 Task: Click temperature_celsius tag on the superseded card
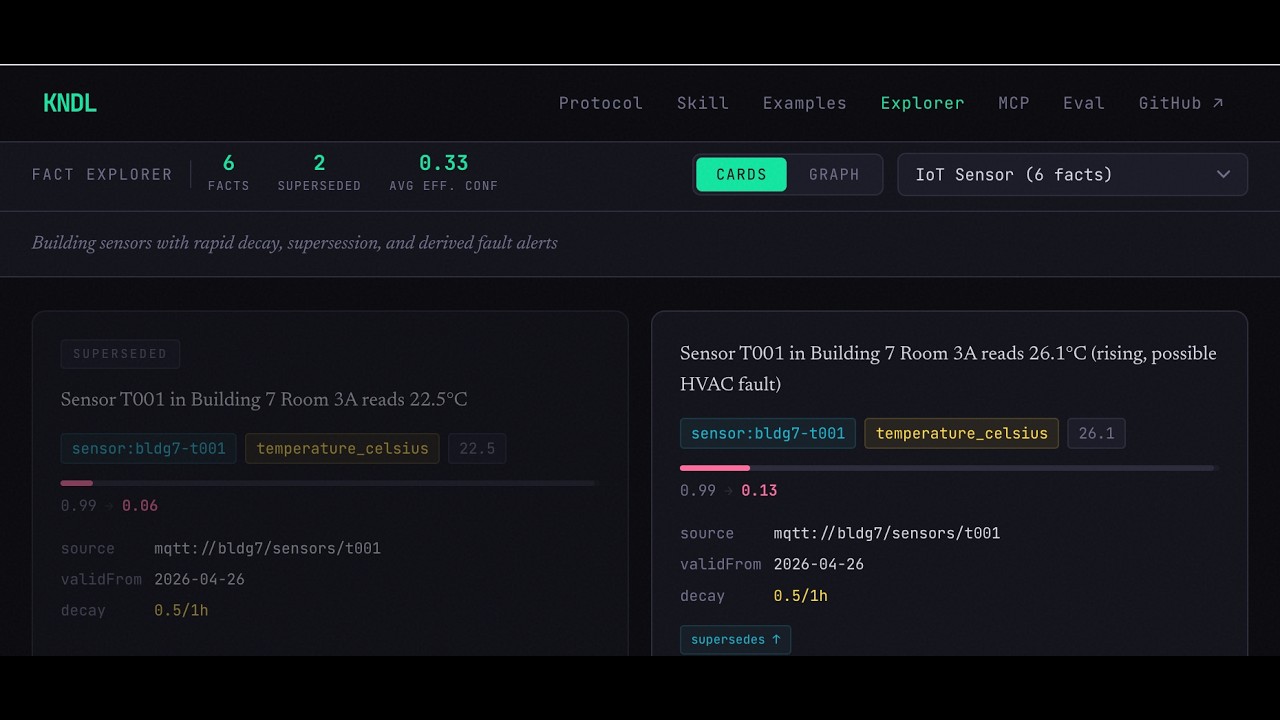(342, 448)
